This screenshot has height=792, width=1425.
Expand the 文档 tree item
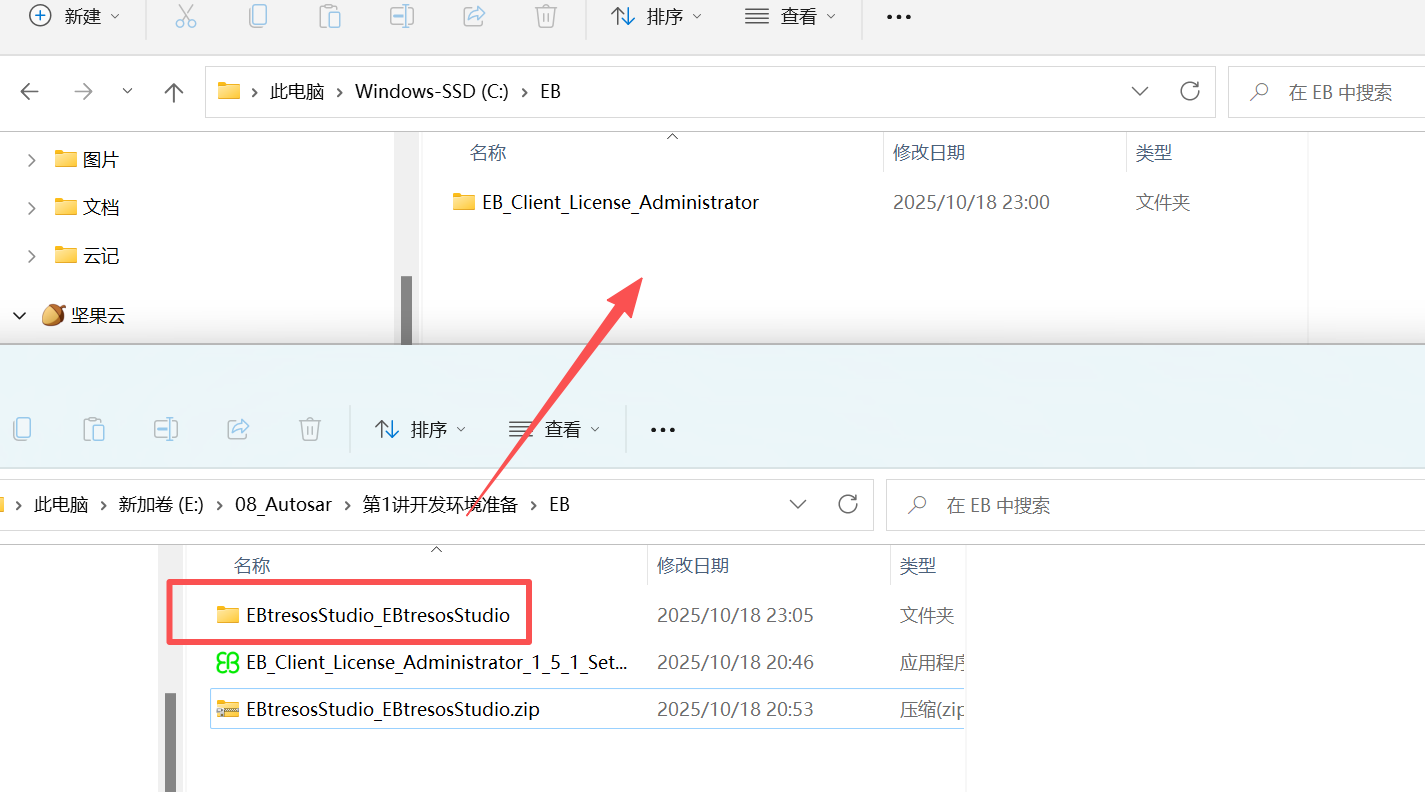point(32,207)
